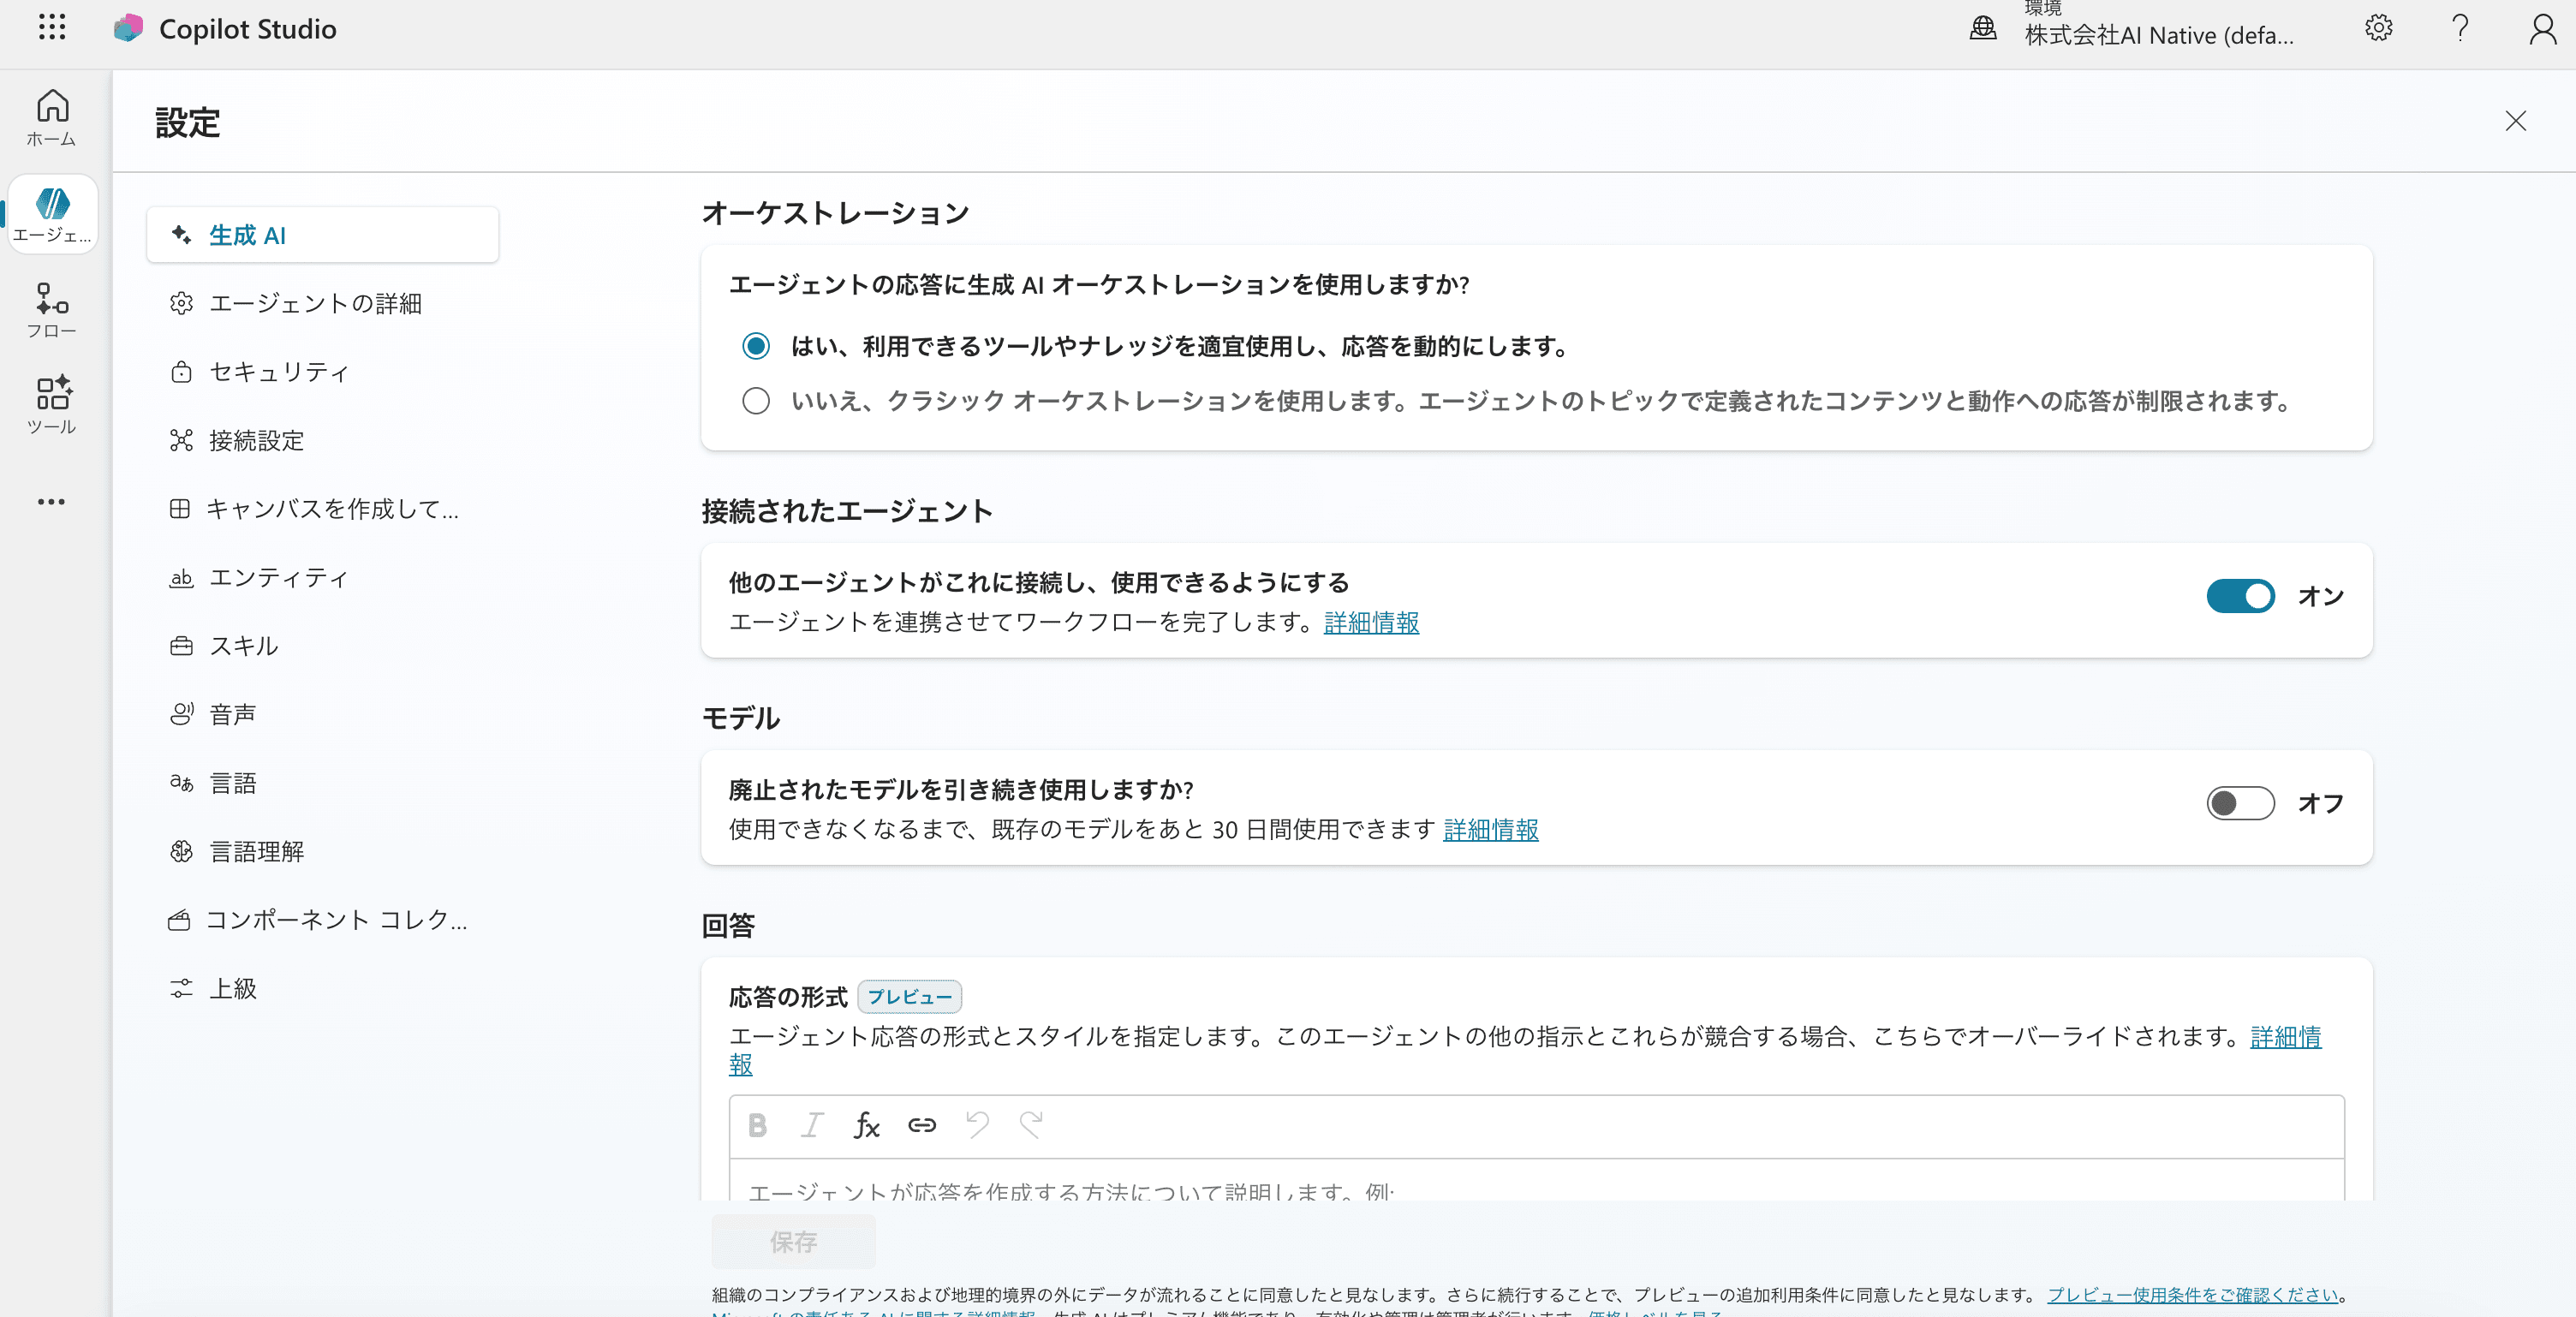Select いいえ classic orchestration radio option

click(x=756, y=401)
